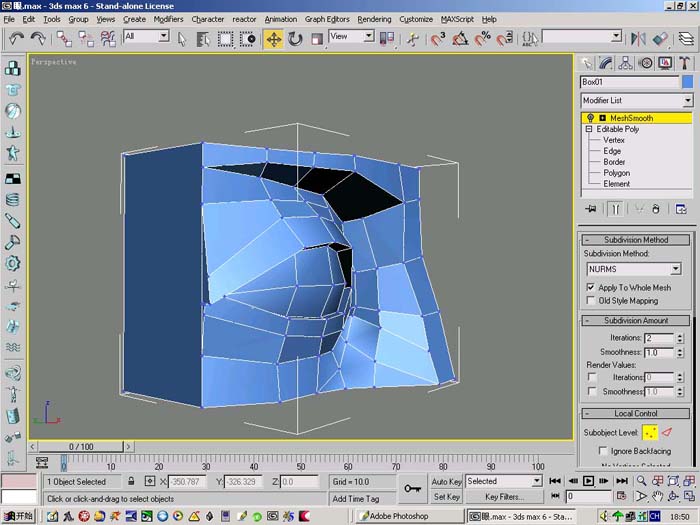Click Remove Modifier trash icon
This screenshot has height=525, width=700.
656,209
